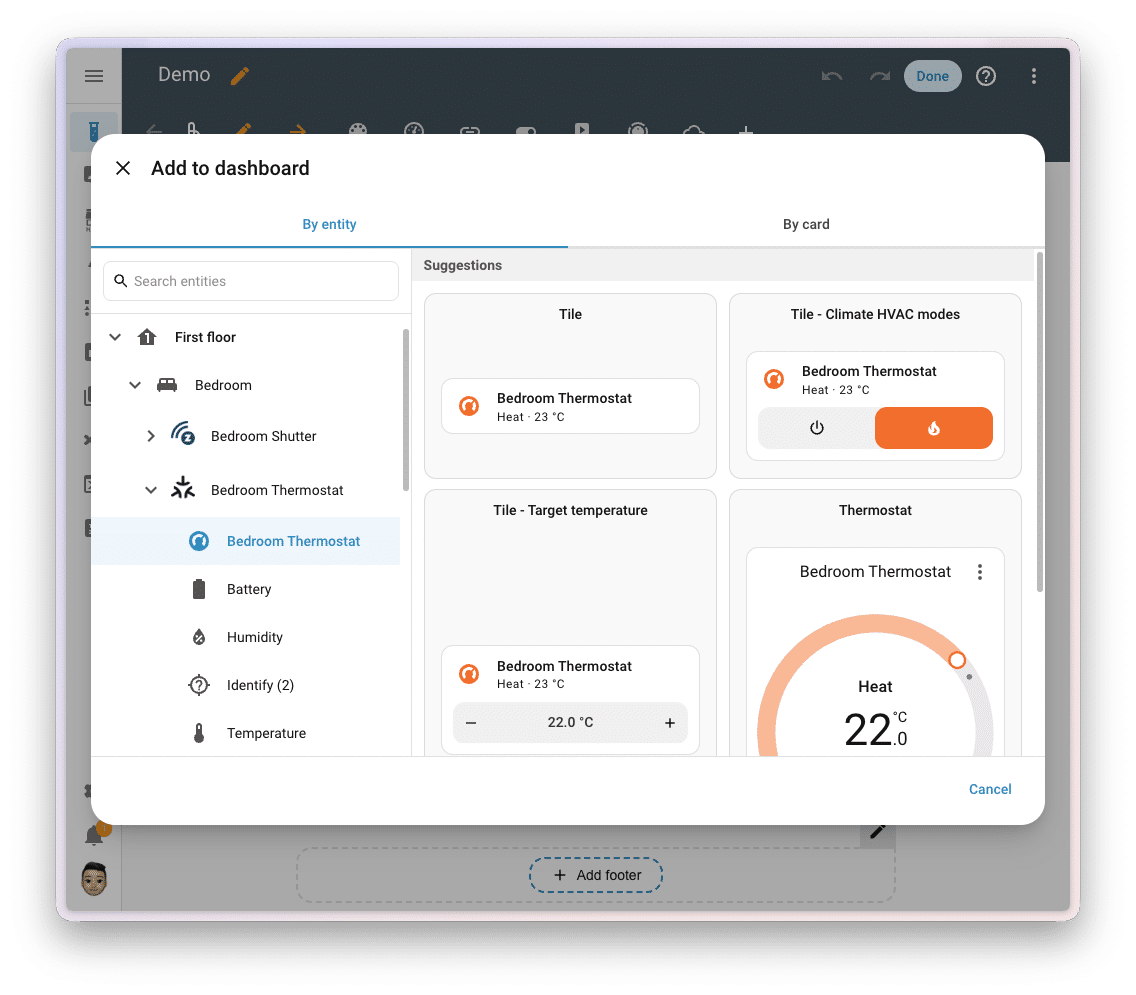Click the power off HVAC mode button
The width and height of the screenshot is (1136, 995).
click(816, 428)
